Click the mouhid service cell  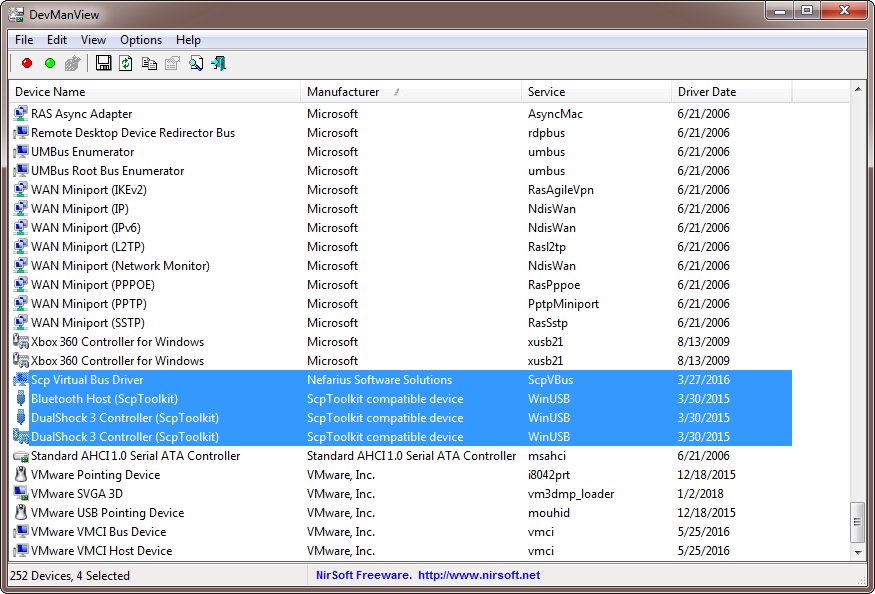click(549, 512)
